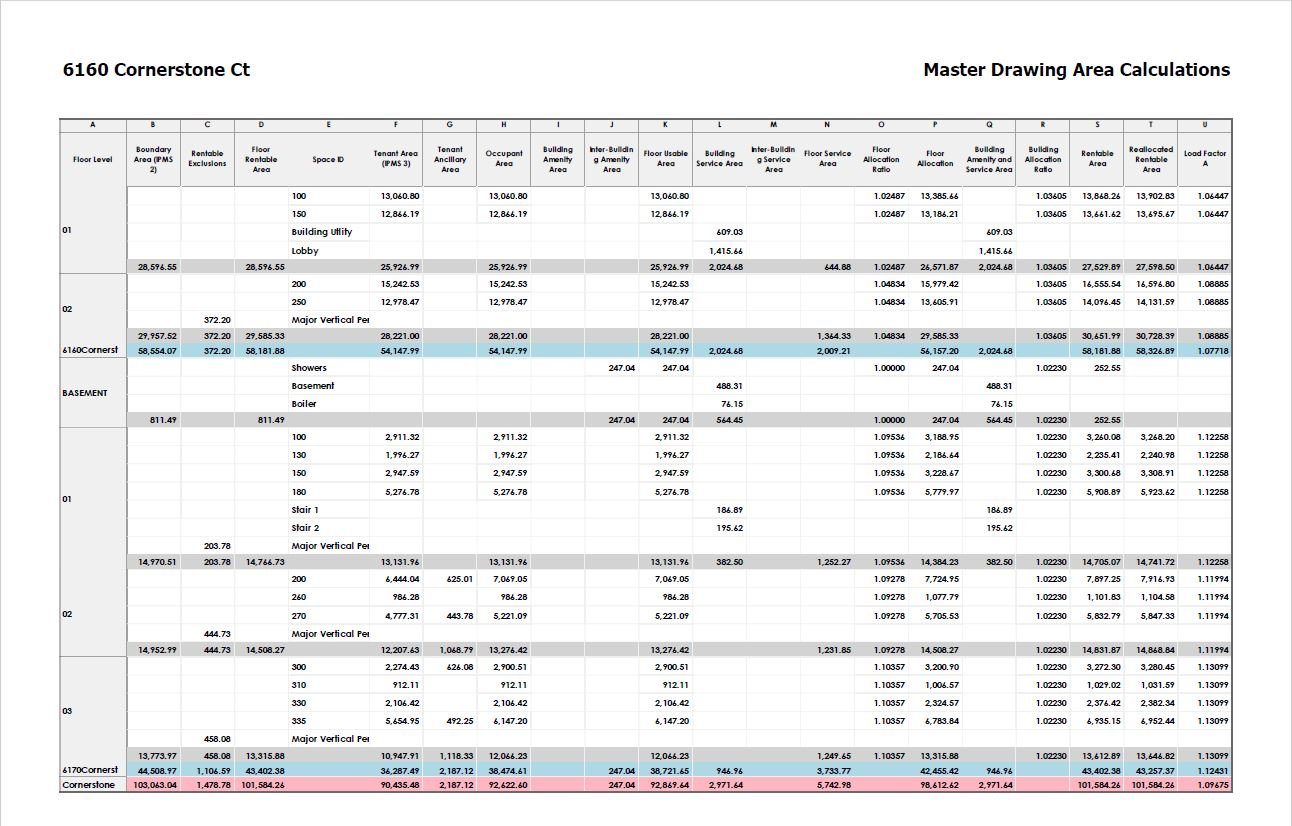The width and height of the screenshot is (1292, 826).
Task: Select the "6160Cornerst" subtotal row label
Action: pyautogui.click(x=90, y=351)
